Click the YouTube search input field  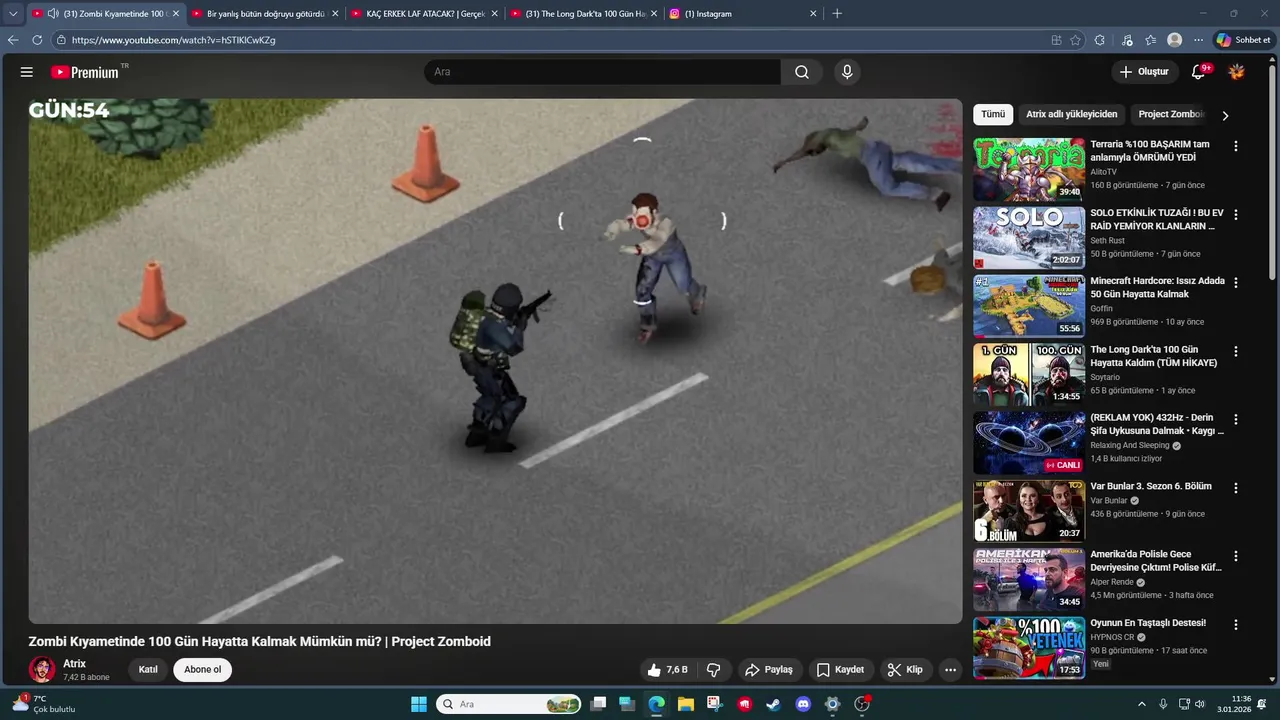click(x=602, y=72)
